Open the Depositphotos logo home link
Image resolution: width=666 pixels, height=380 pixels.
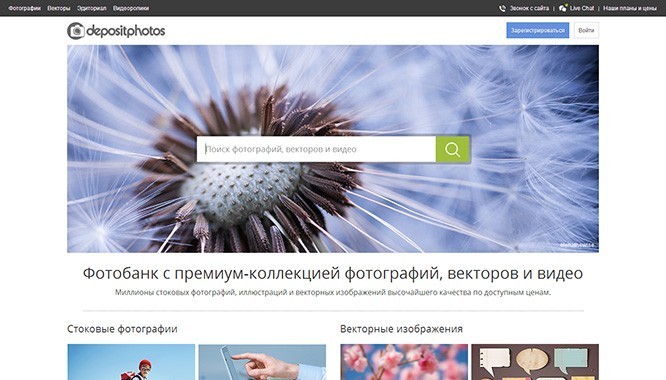point(116,31)
